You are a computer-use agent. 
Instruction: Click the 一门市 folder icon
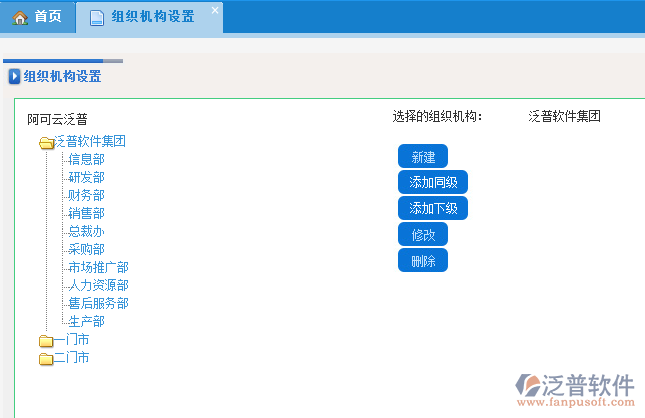pos(46,341)
